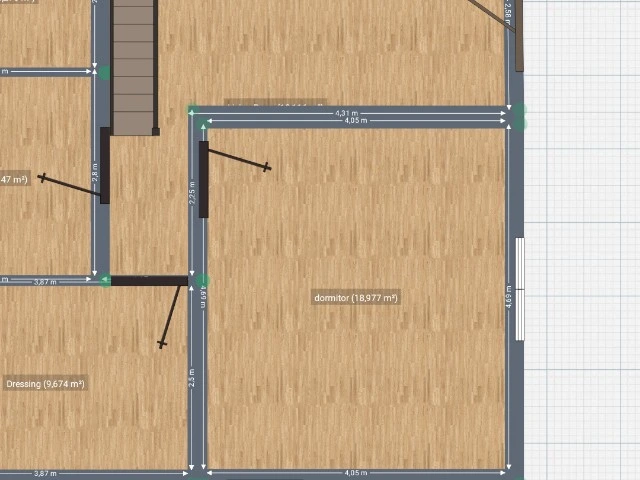Click the 3,87 m dimension above Dressing
The image size is (640, 480).
[46, 282]
